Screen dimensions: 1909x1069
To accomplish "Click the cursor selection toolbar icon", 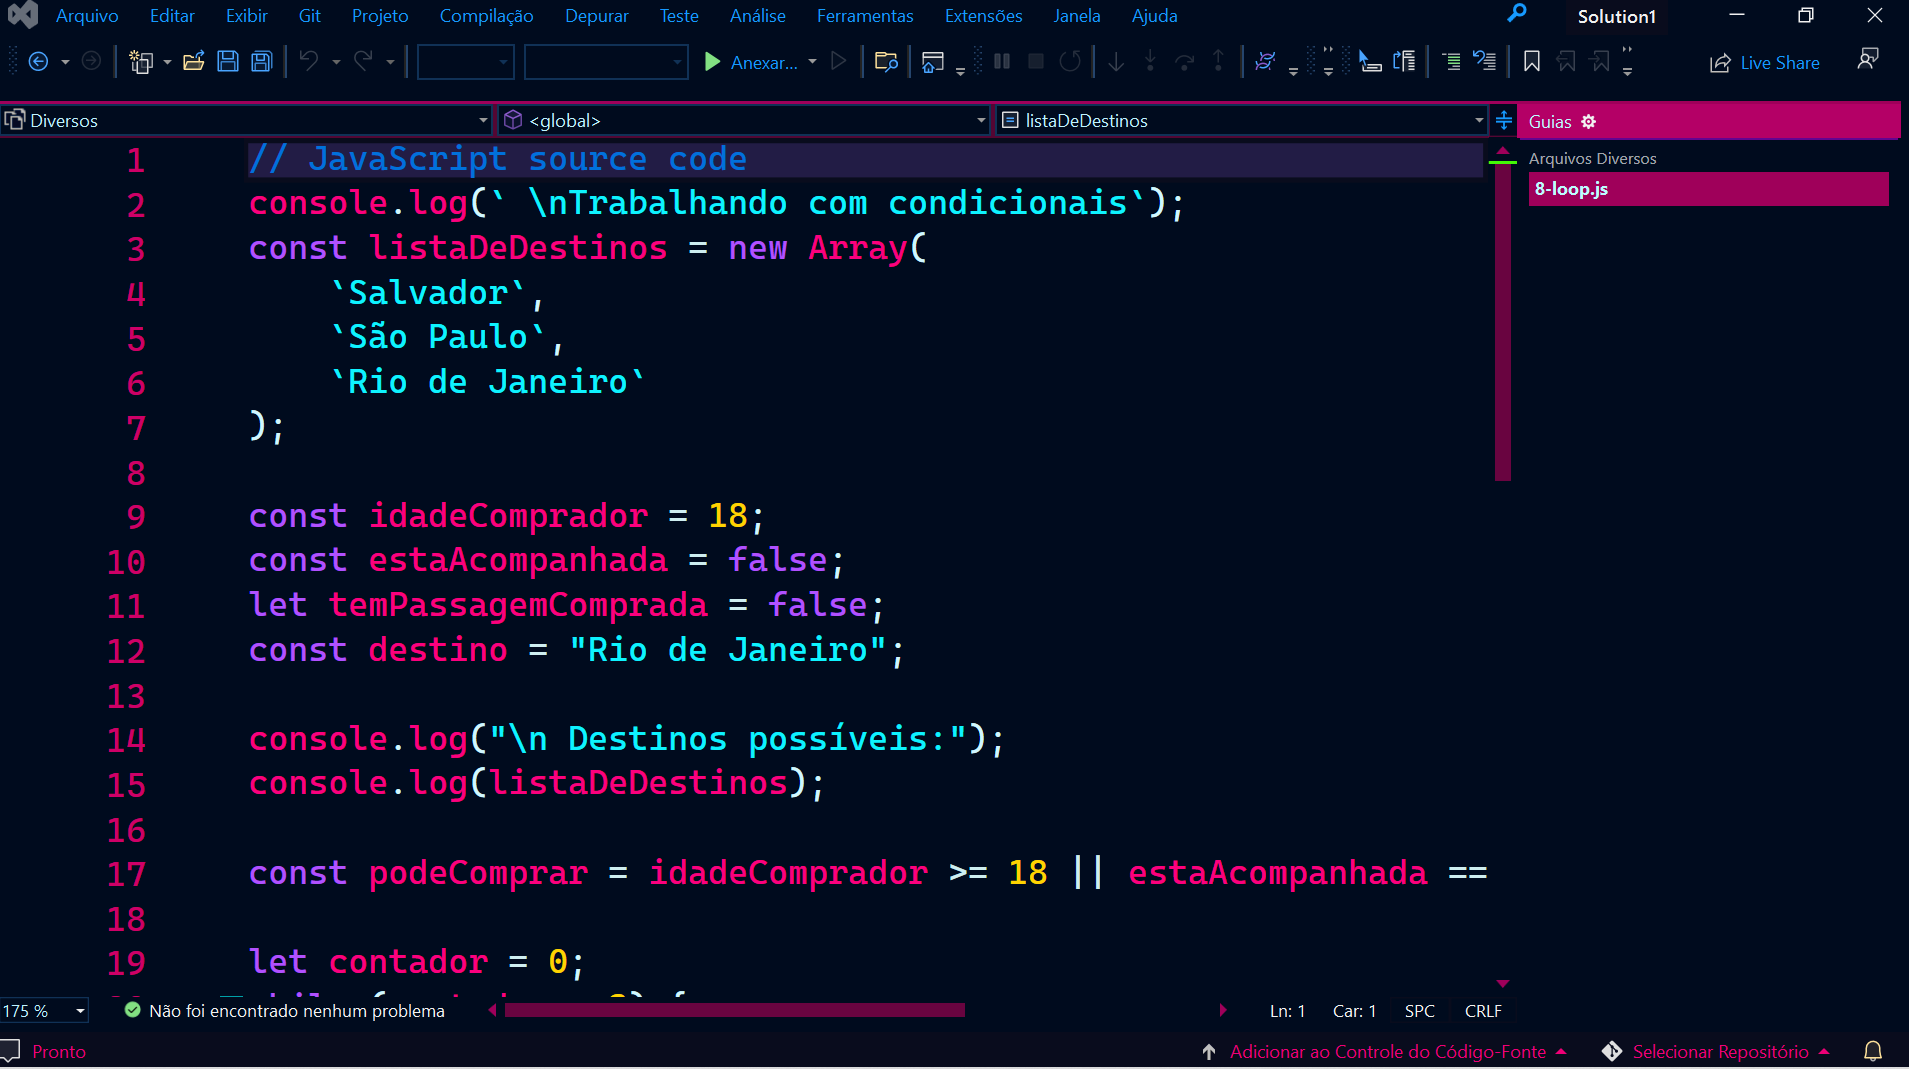I will coord(1369,62).
